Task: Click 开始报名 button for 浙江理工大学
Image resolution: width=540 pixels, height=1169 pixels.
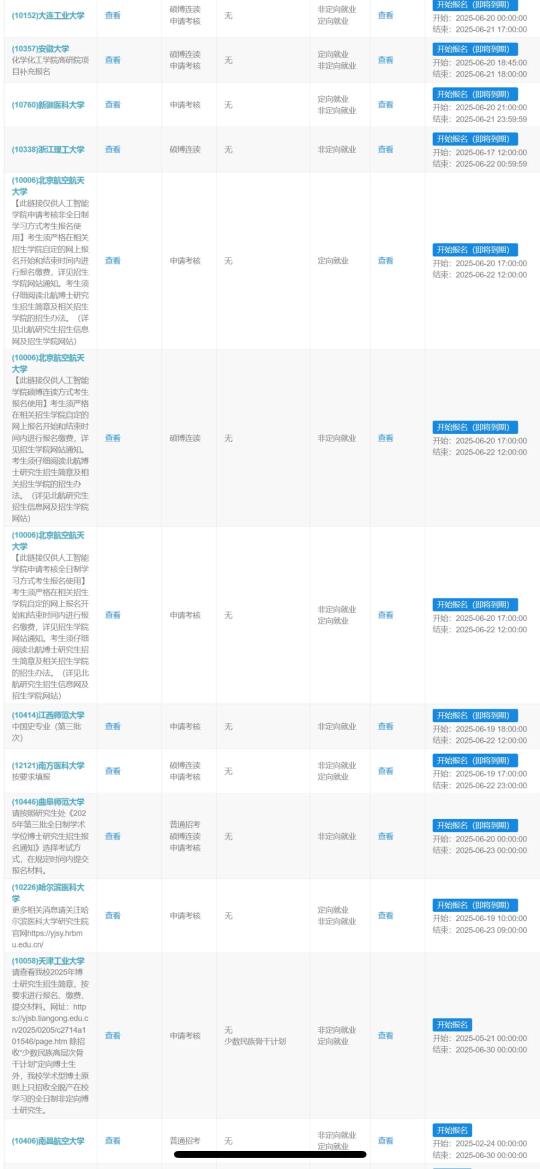Action: (x=475, y=139)
